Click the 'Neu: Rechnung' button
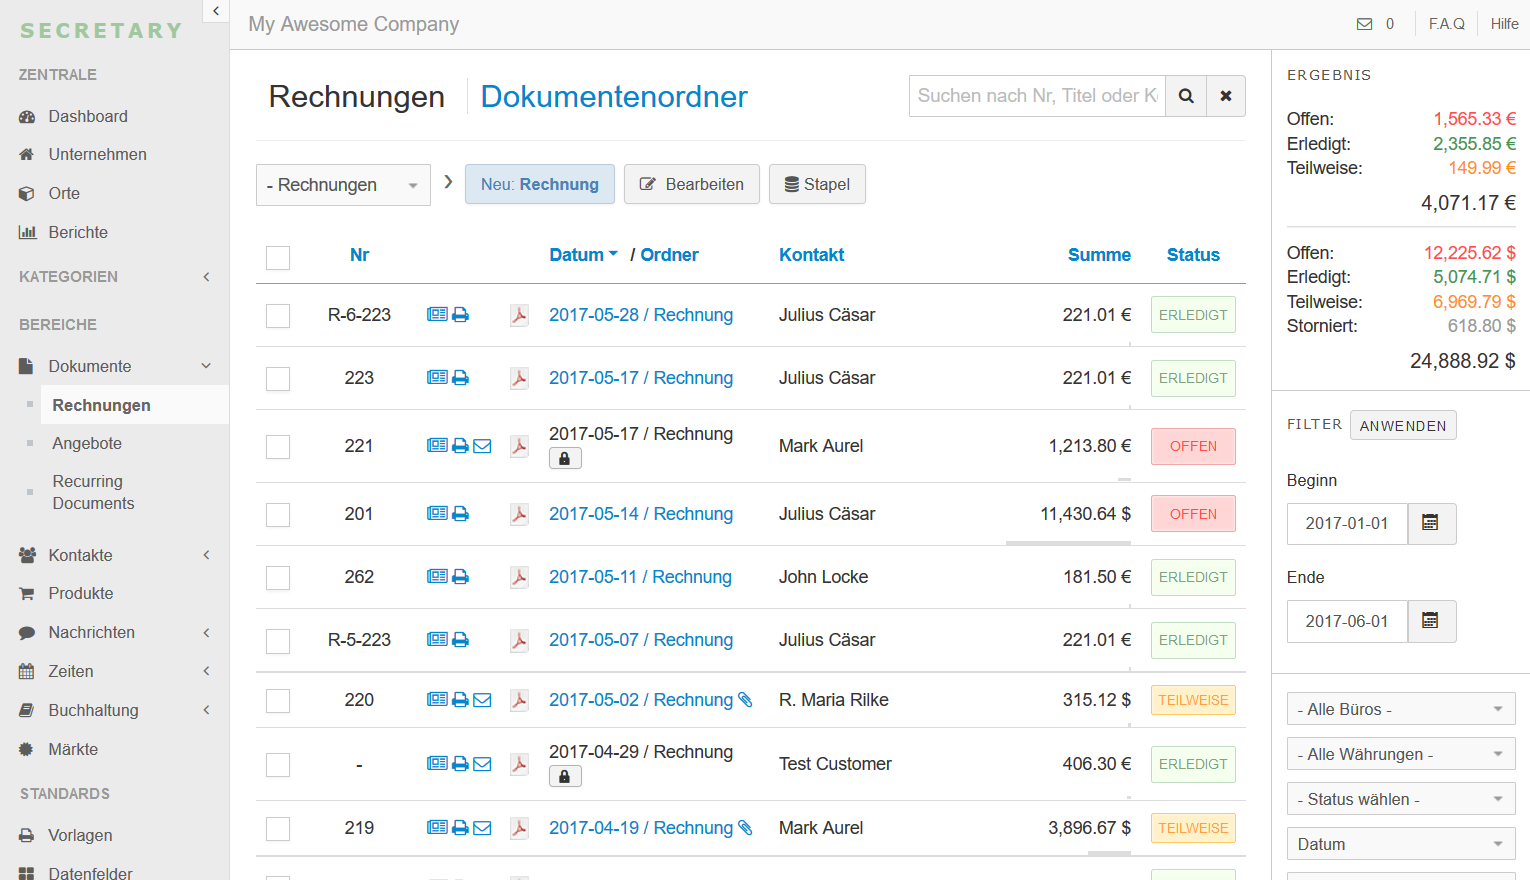The image size is (1530, 880). (x=539, y=184)
